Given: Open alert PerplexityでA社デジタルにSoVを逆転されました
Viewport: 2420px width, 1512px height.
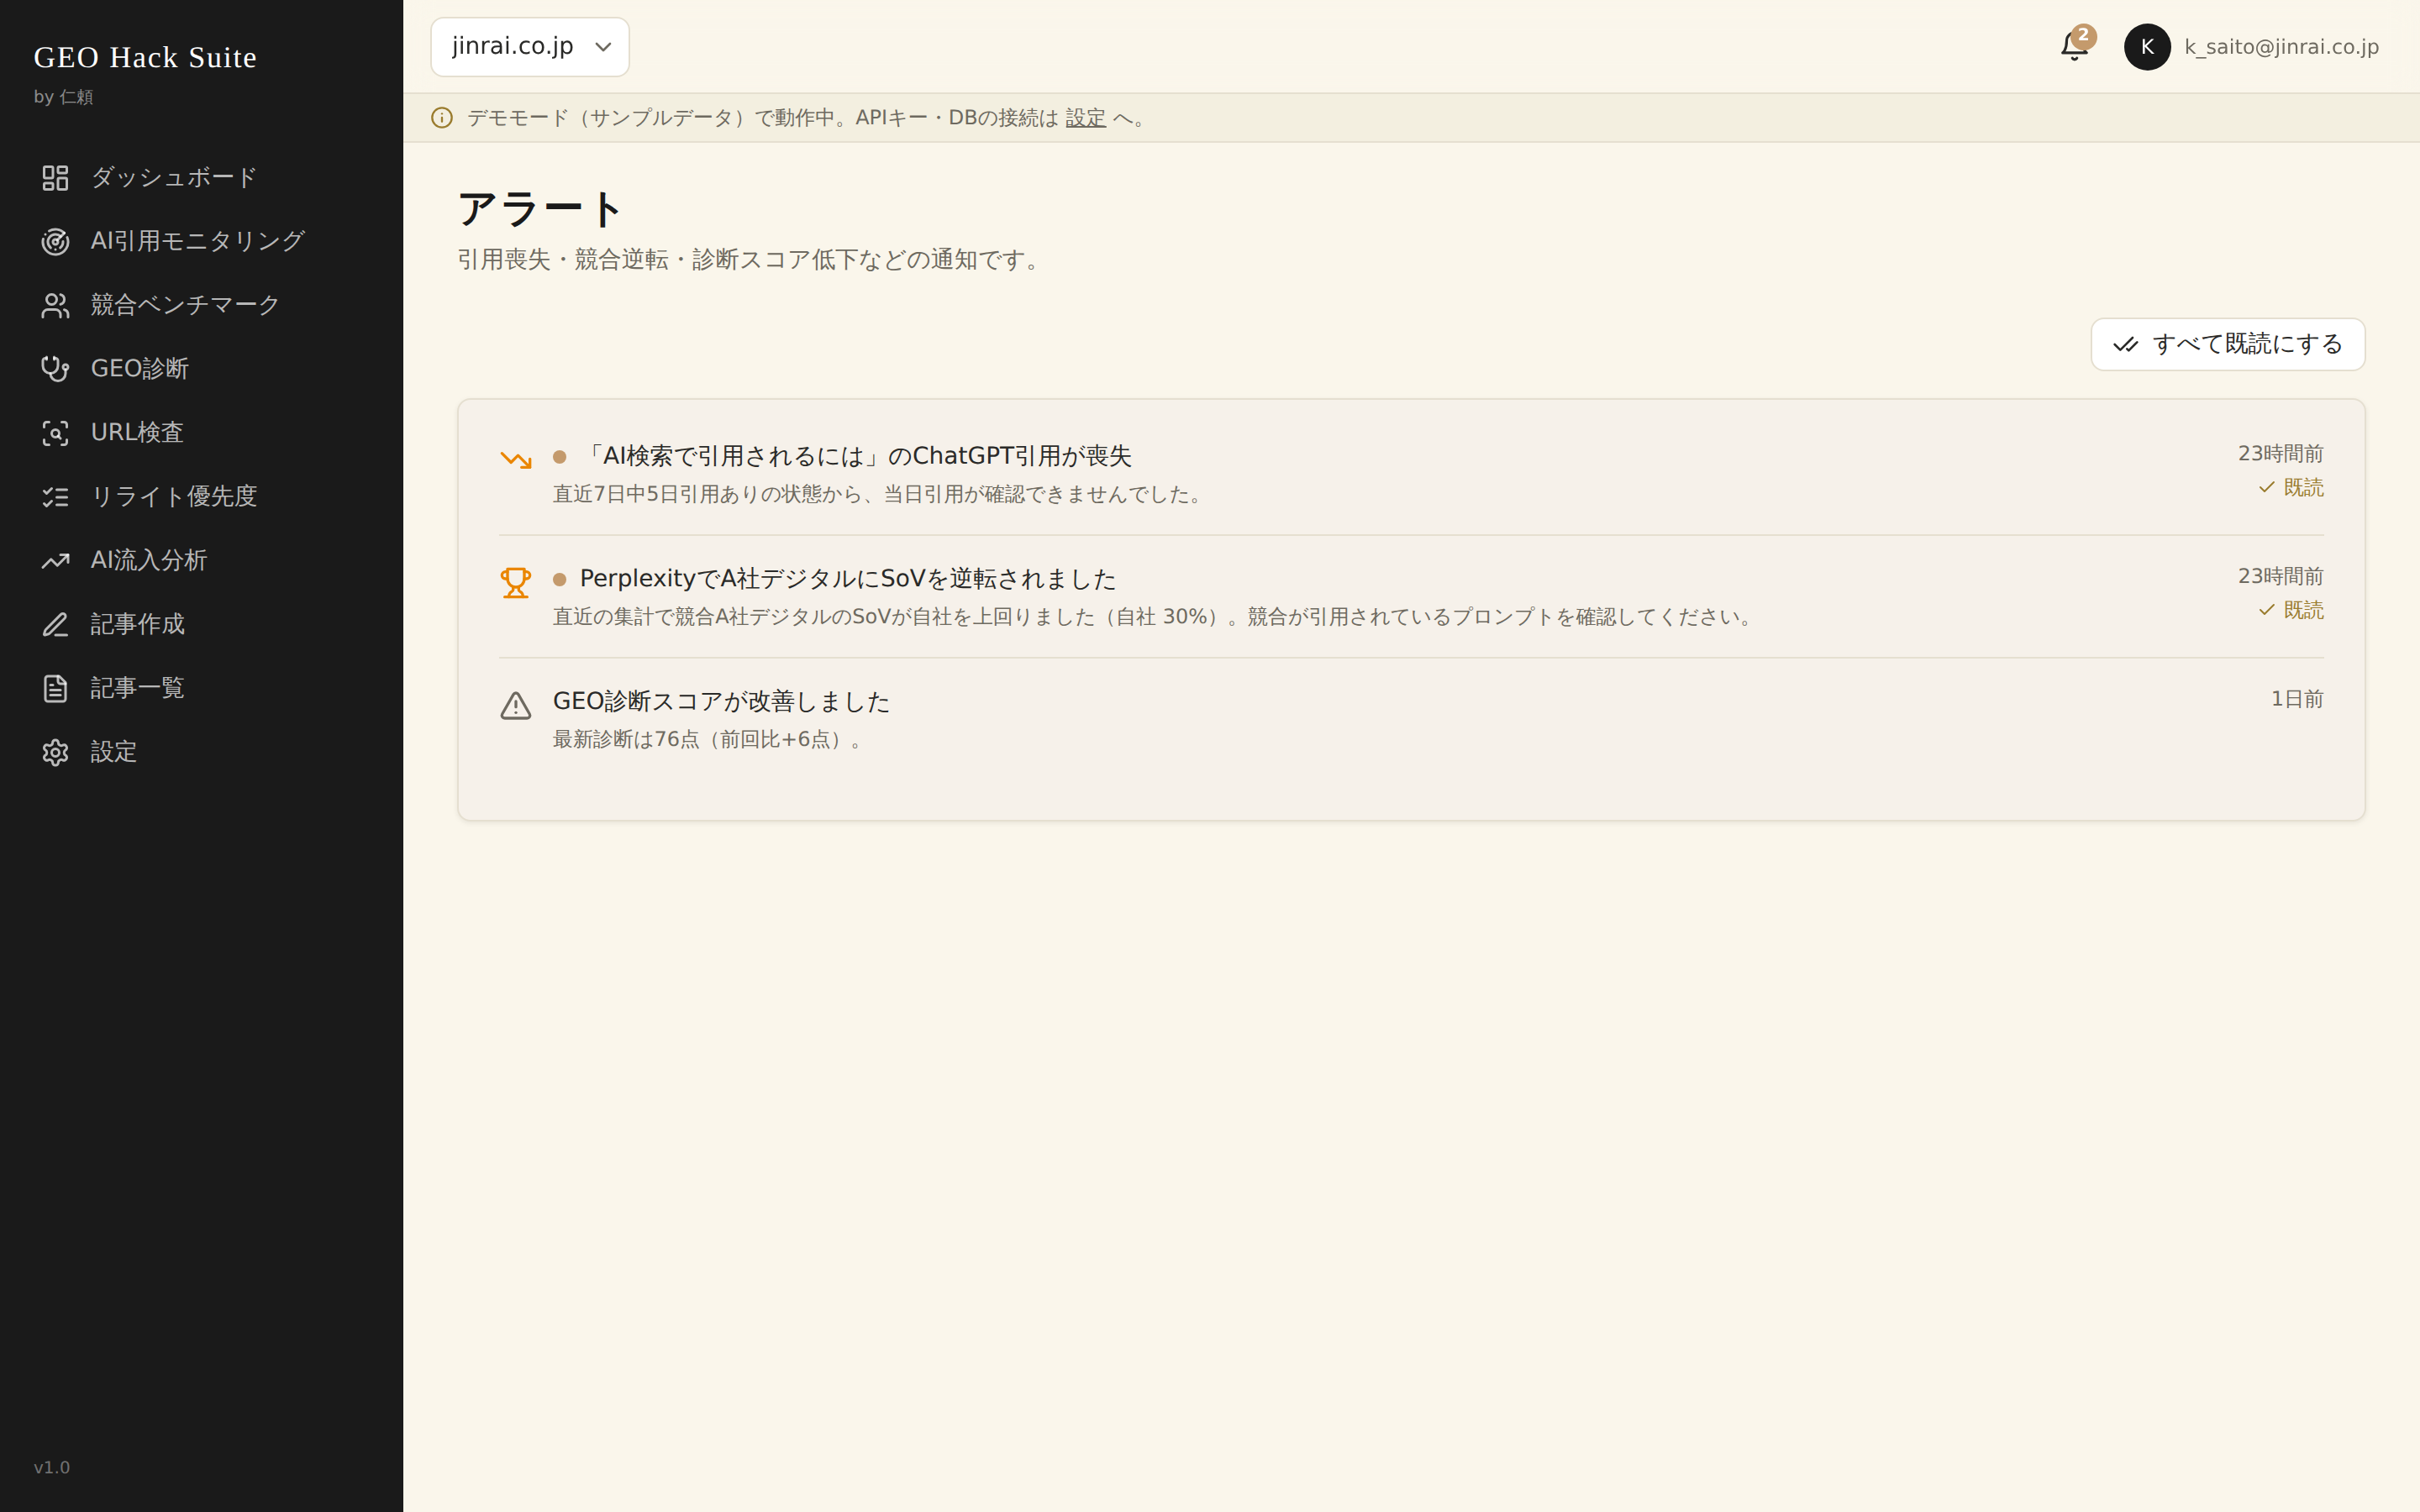Looking at the screenshot, I should pyautogui.click(x=848, y=579).
